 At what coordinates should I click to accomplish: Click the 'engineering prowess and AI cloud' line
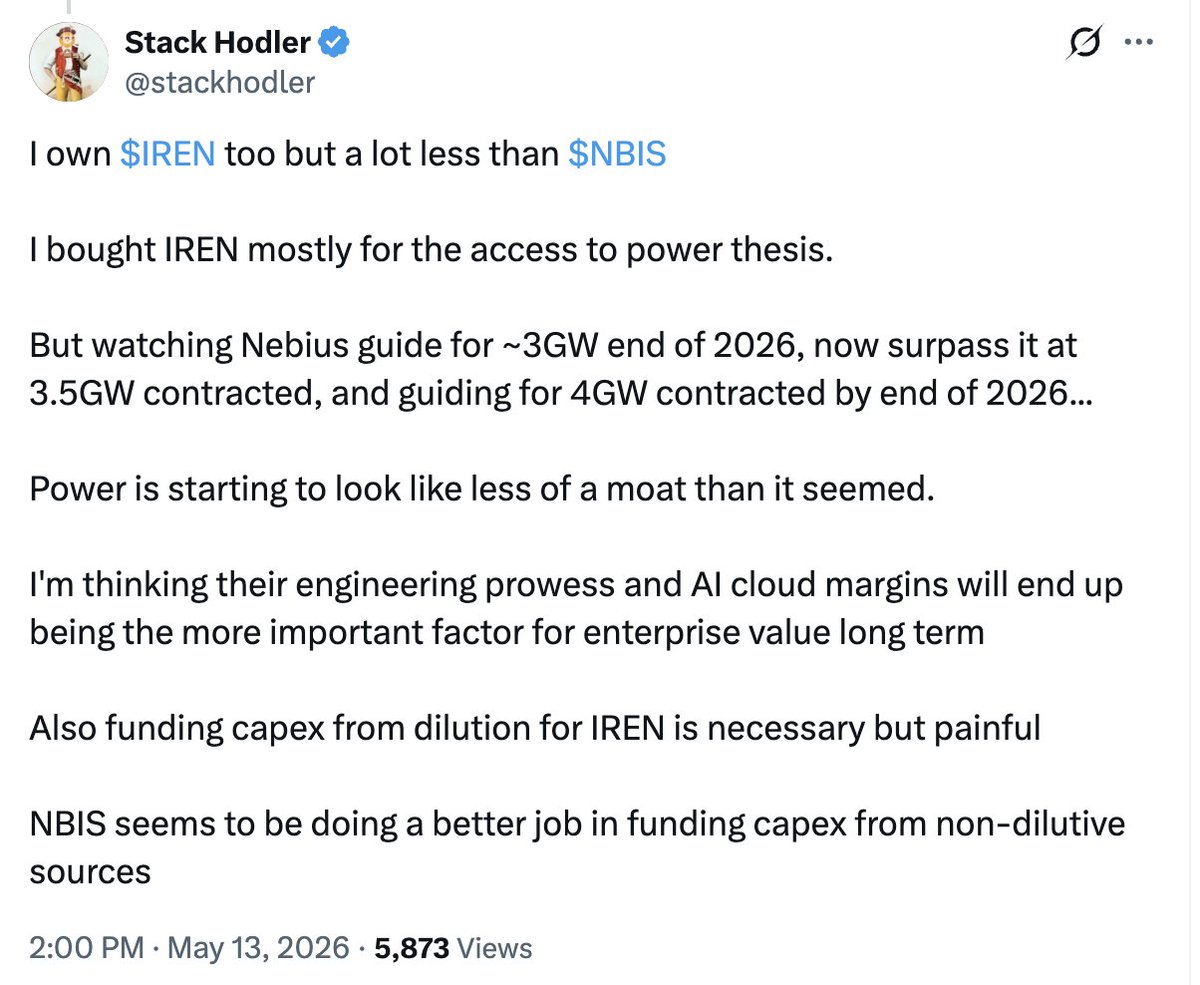coord(575,584)
